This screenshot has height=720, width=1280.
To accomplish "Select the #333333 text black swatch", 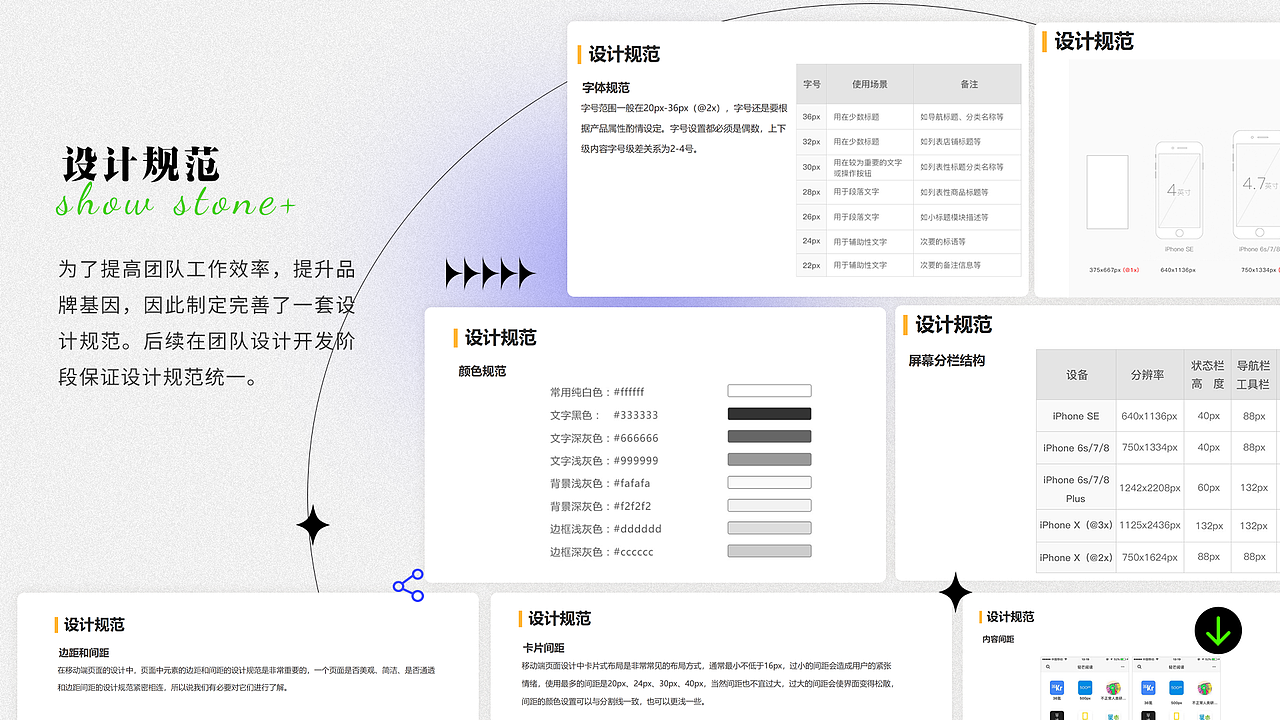I will point(769,414).
